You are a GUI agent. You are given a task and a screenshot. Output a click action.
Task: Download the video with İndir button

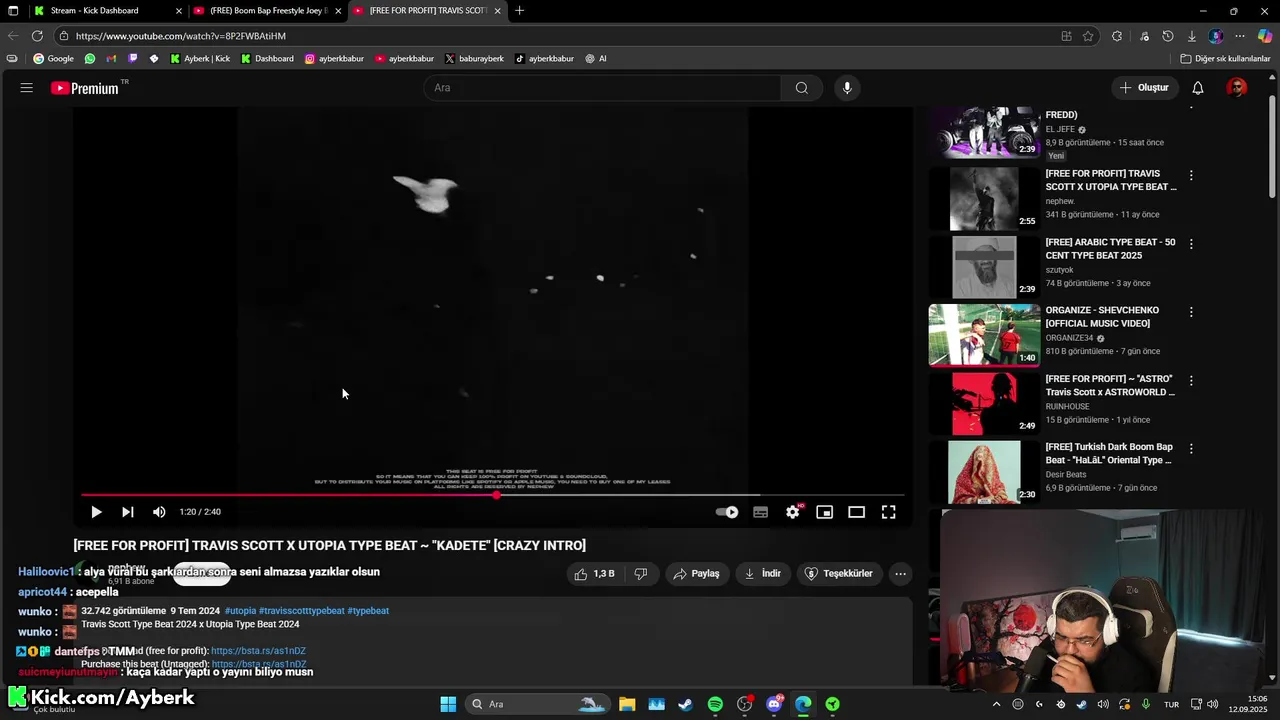763,574
